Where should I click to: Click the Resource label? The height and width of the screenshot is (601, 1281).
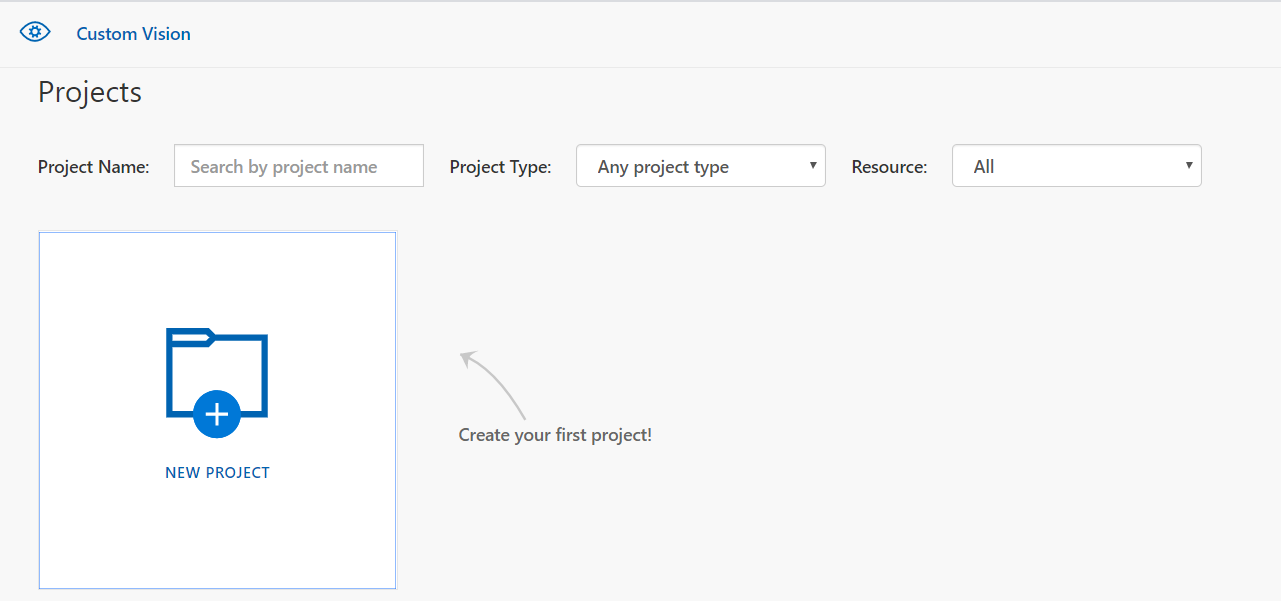(x=889, y=167)
